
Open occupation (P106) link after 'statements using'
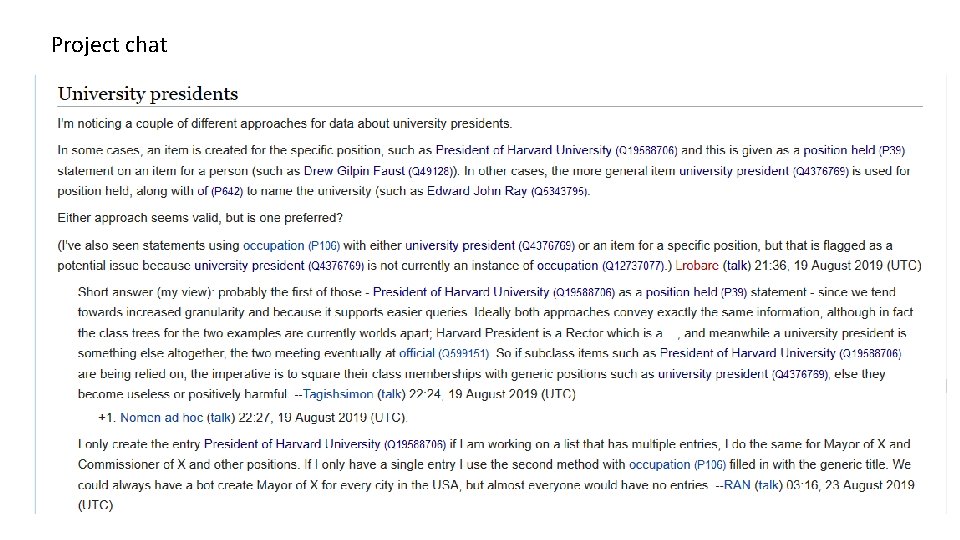point(291,246)
